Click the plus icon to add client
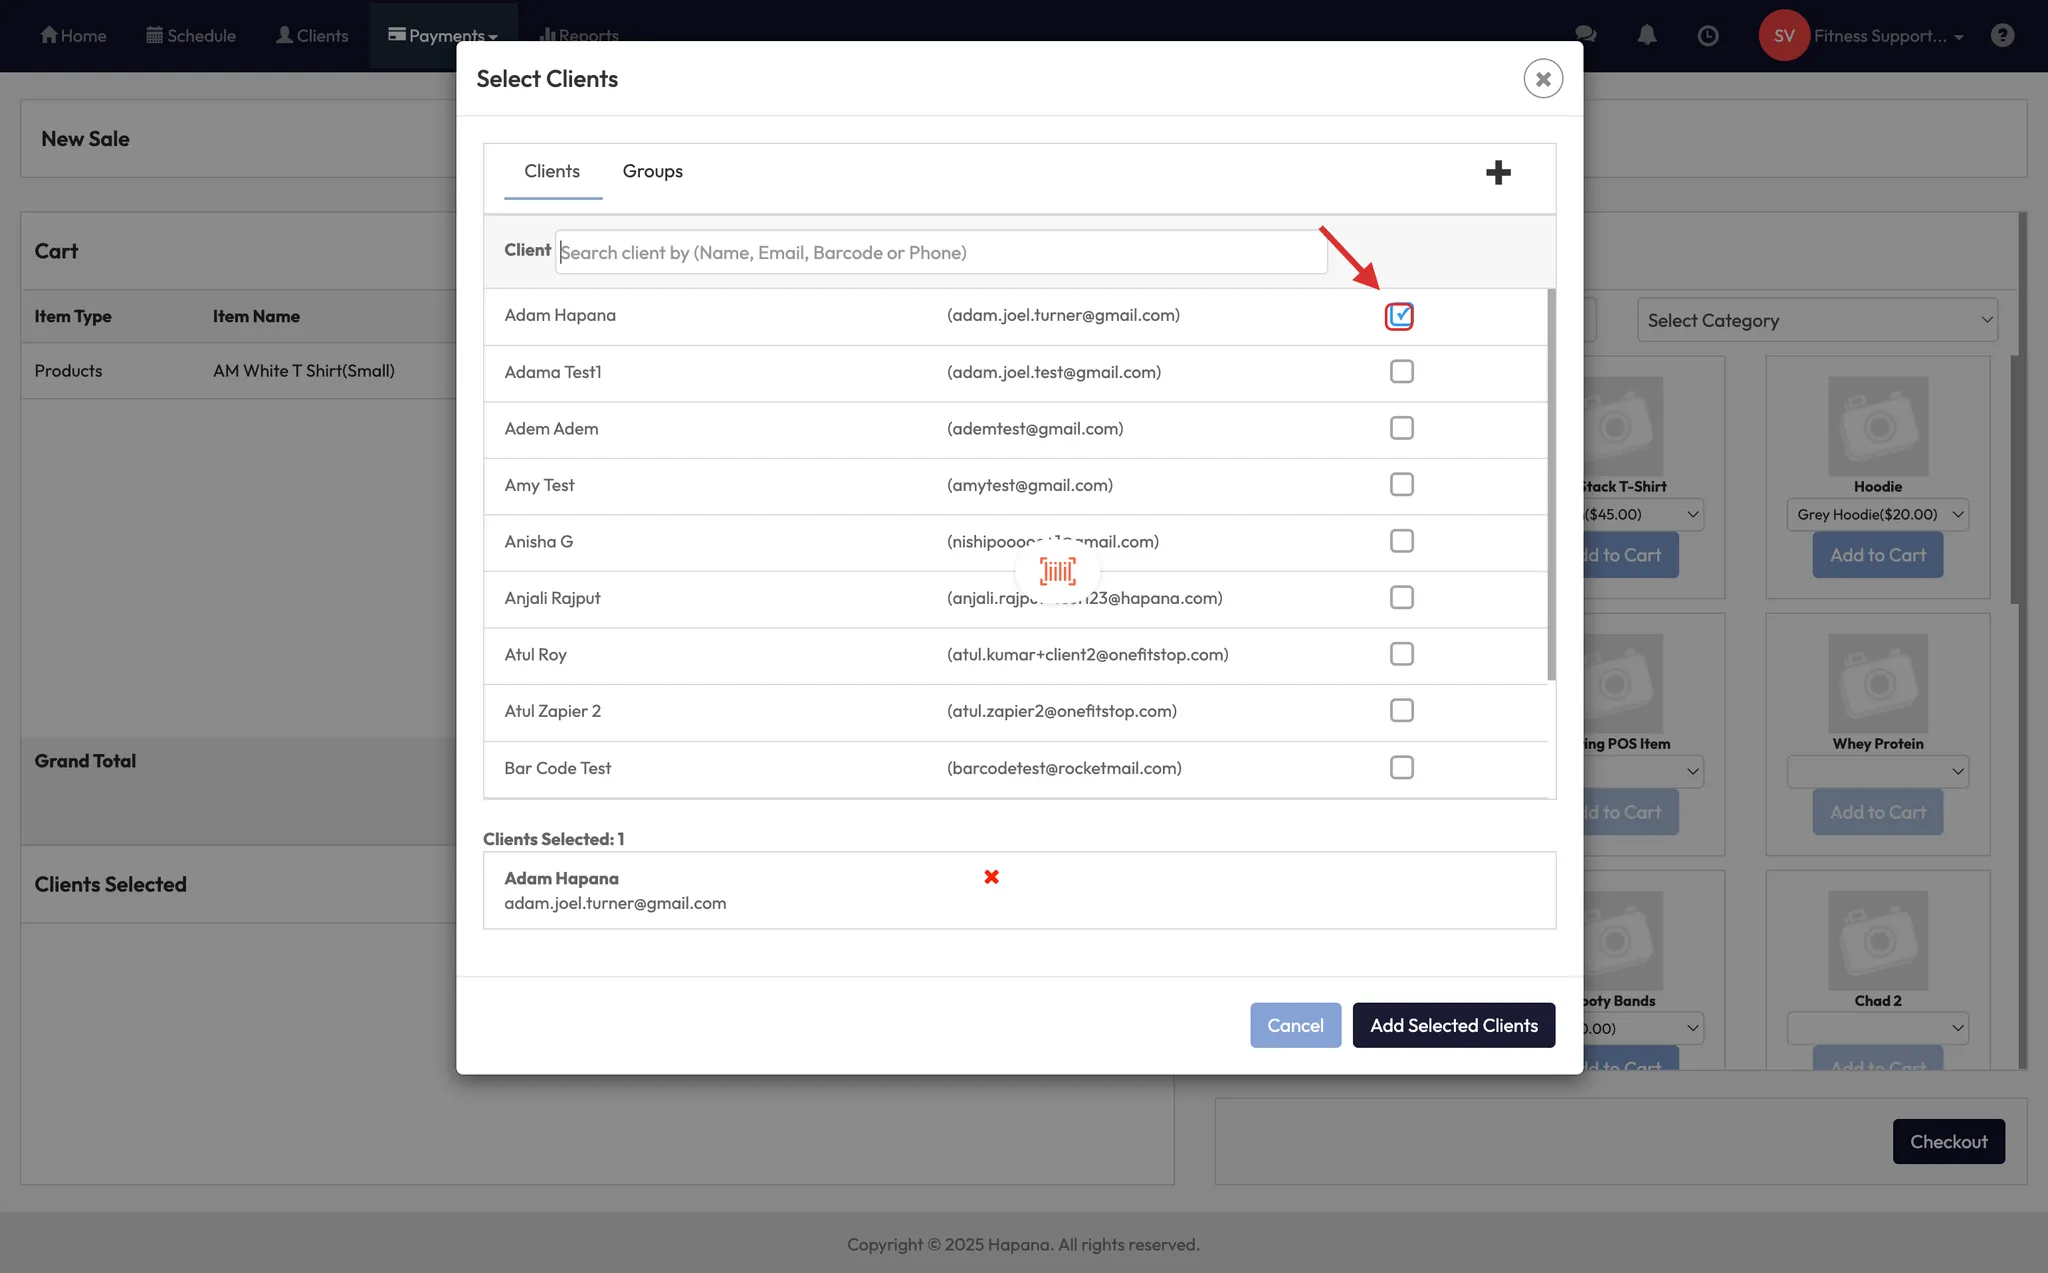Screen dimensions: 2048x1273 (1497, 172)
